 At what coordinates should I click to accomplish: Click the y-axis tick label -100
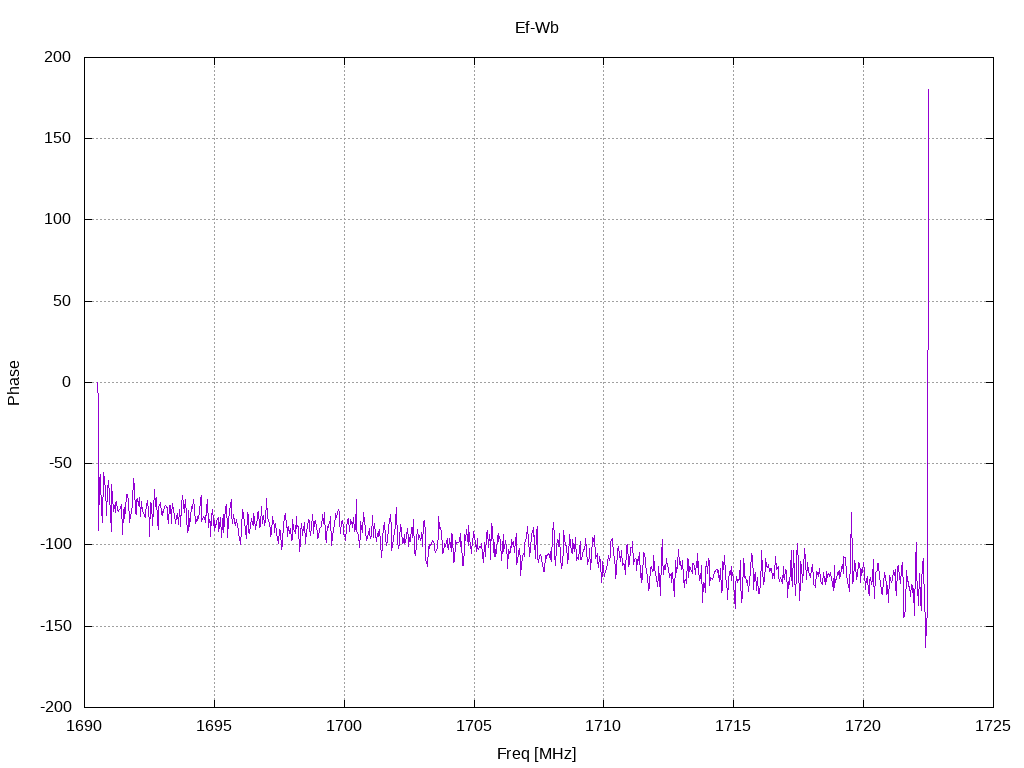pyautogui.click(x=56, y=545)
